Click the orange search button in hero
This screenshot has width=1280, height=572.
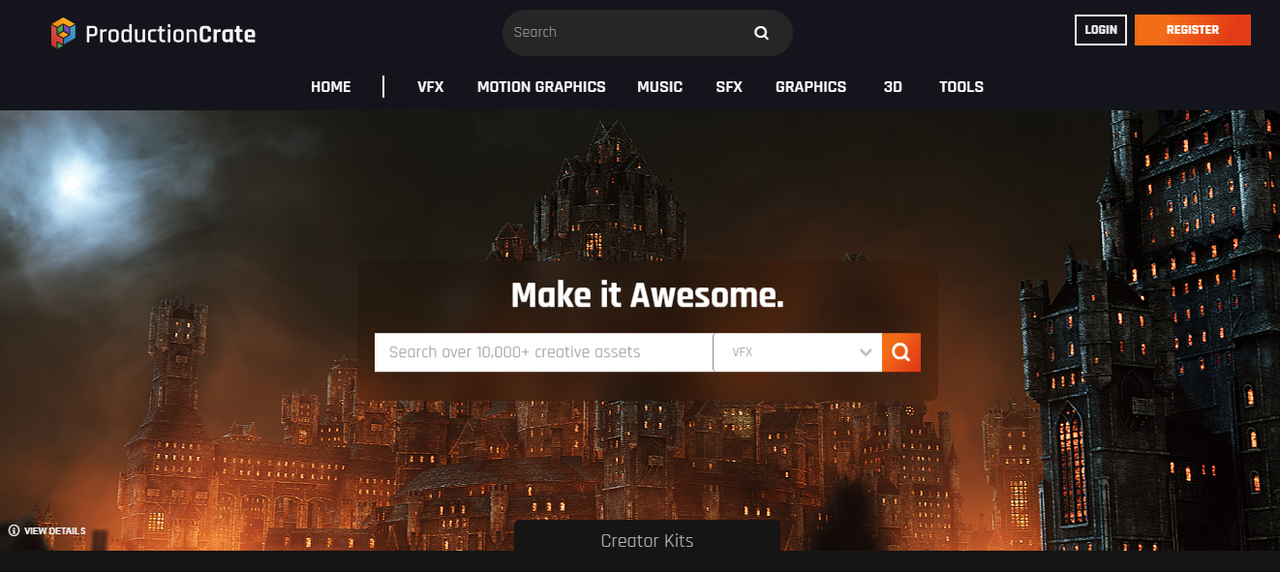coord(901,352)
